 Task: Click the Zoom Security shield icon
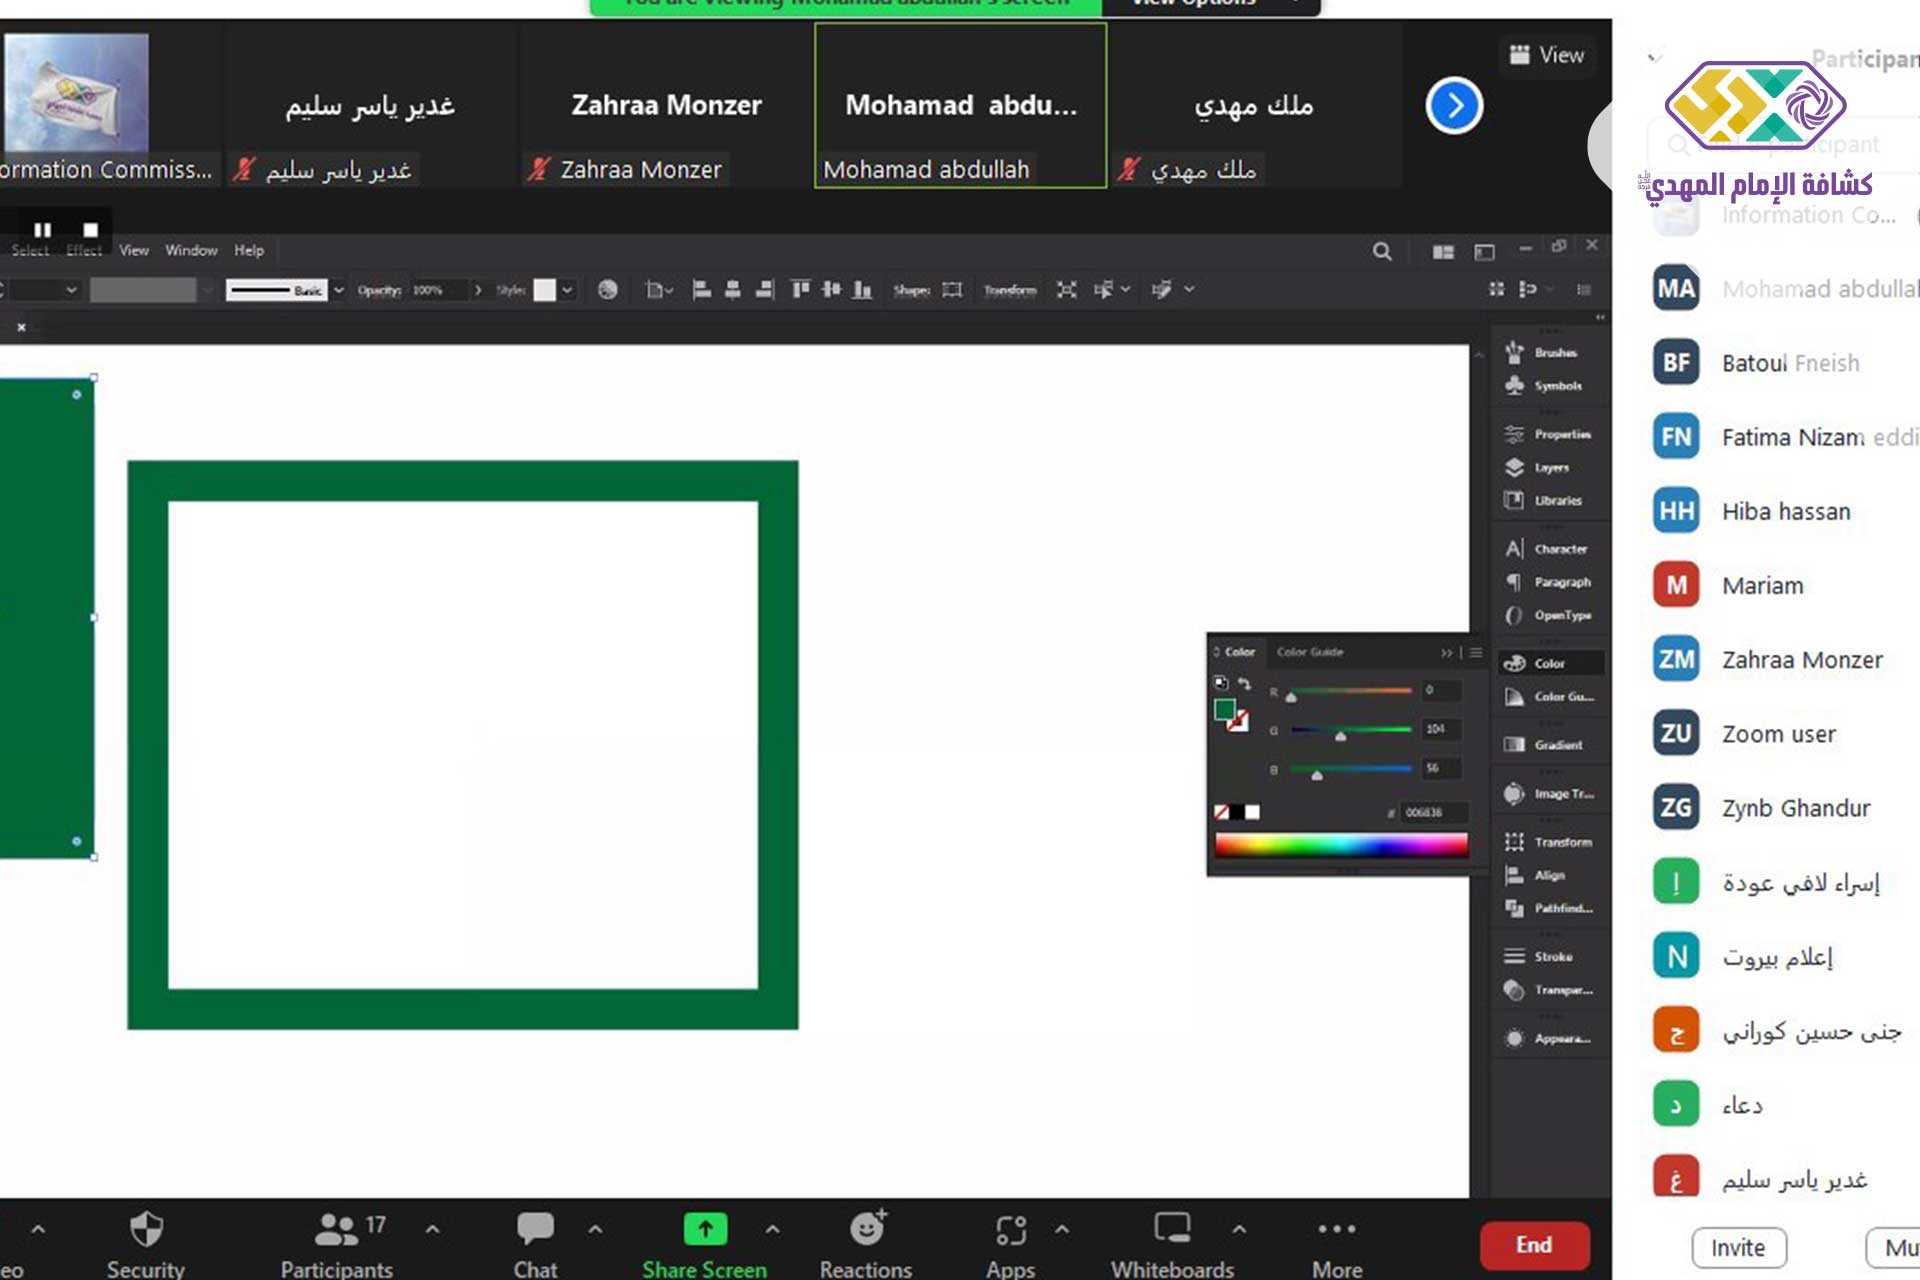(146, 1230)
